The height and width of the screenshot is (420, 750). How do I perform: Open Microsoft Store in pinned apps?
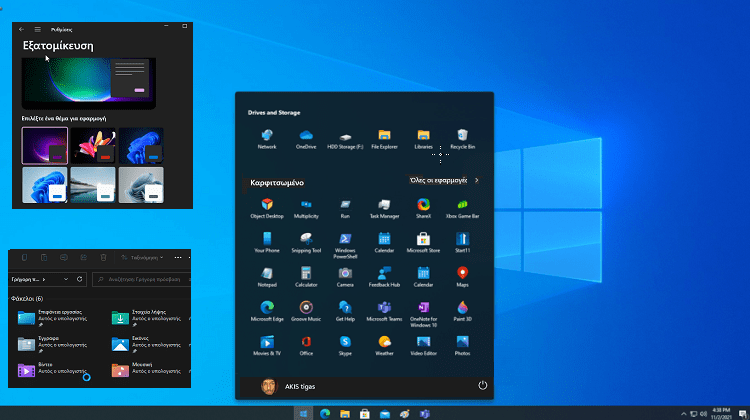tap(423, 243)
